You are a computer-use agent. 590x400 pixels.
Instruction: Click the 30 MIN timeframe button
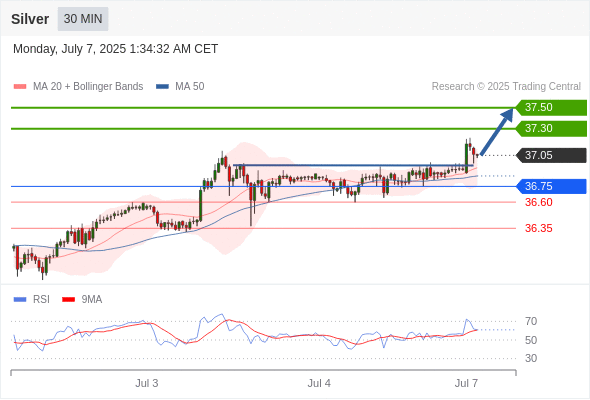(83, 19)
